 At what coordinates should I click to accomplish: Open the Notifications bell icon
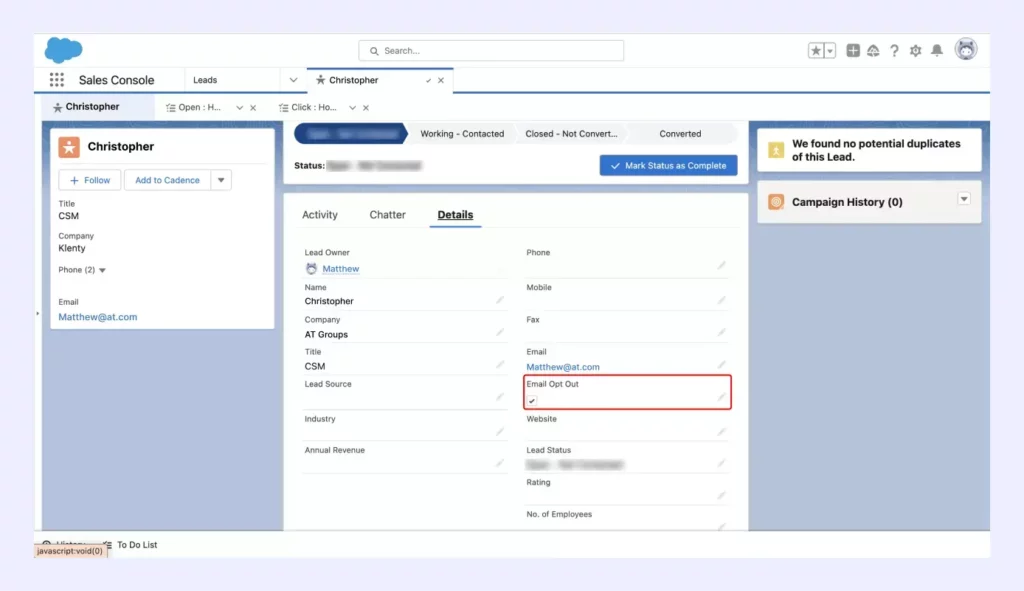[937, 50]
